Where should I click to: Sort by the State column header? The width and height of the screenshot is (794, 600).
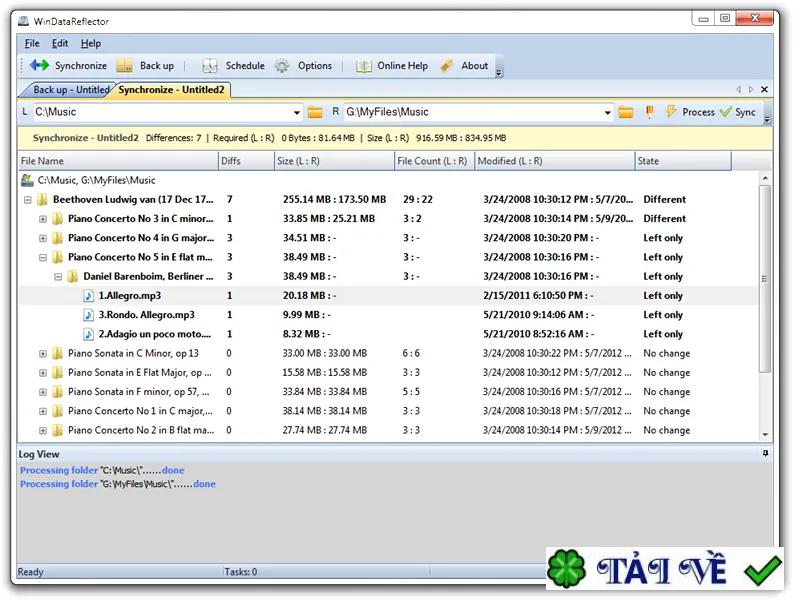(x=683, y=161)
